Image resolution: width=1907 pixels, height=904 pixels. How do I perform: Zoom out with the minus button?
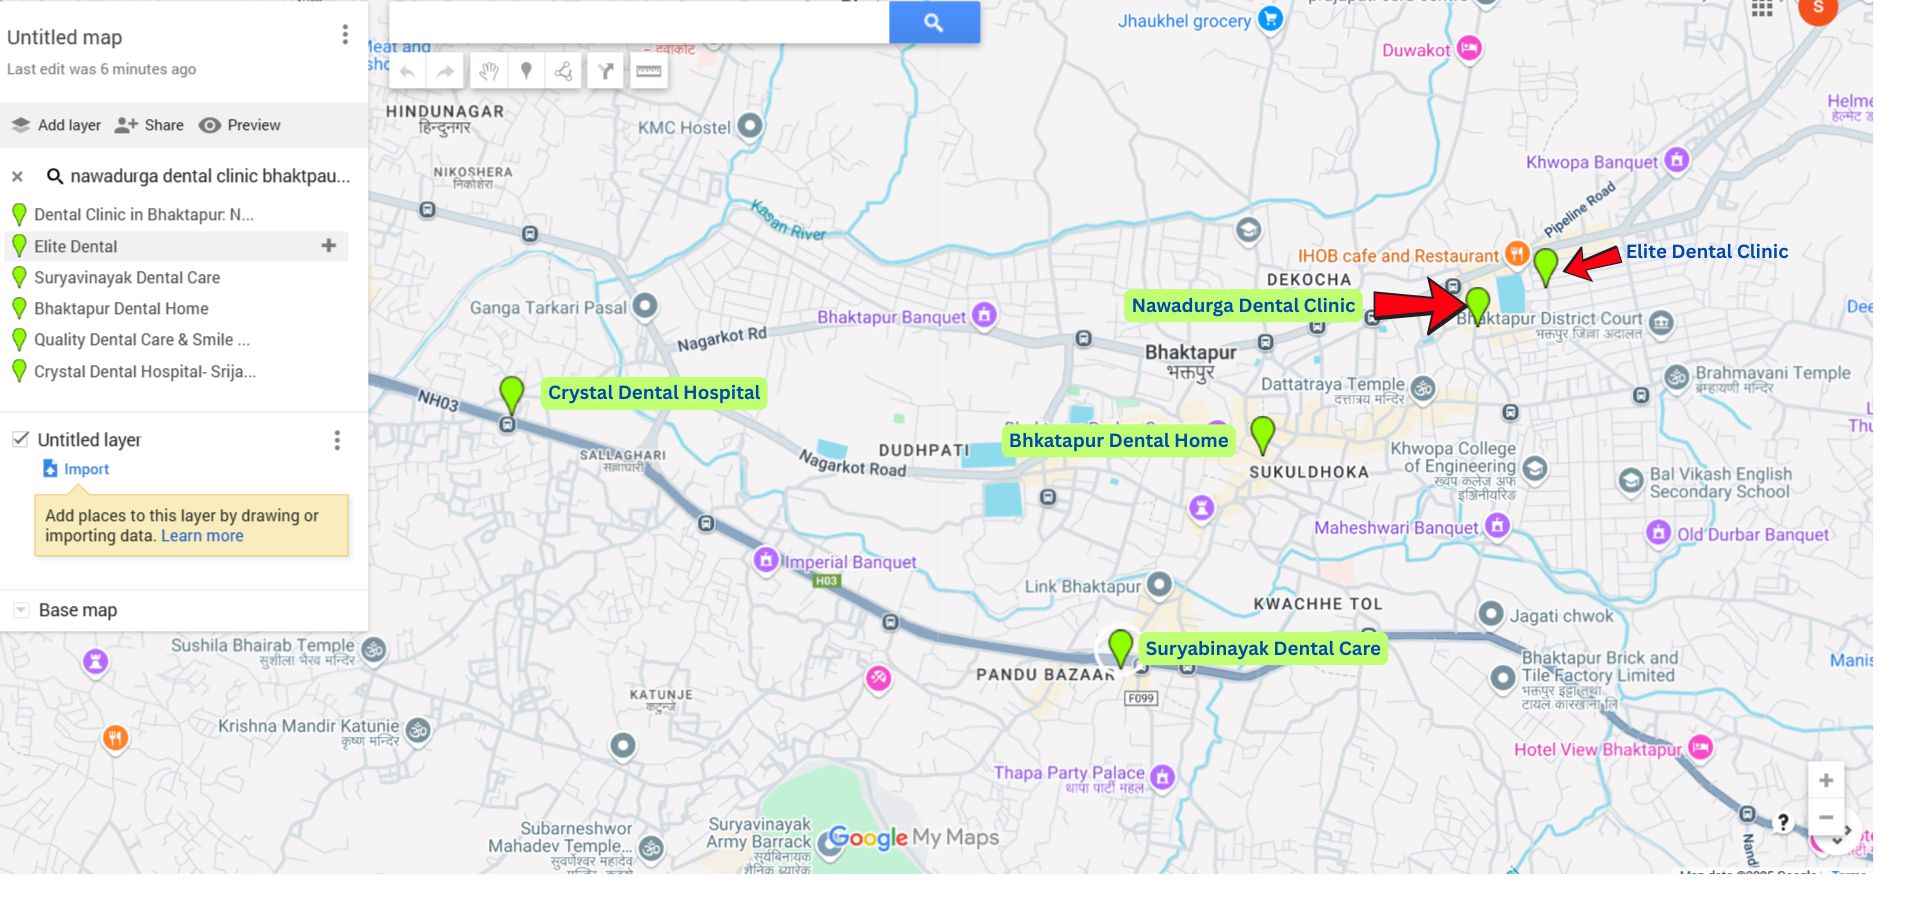(1826, 817)
